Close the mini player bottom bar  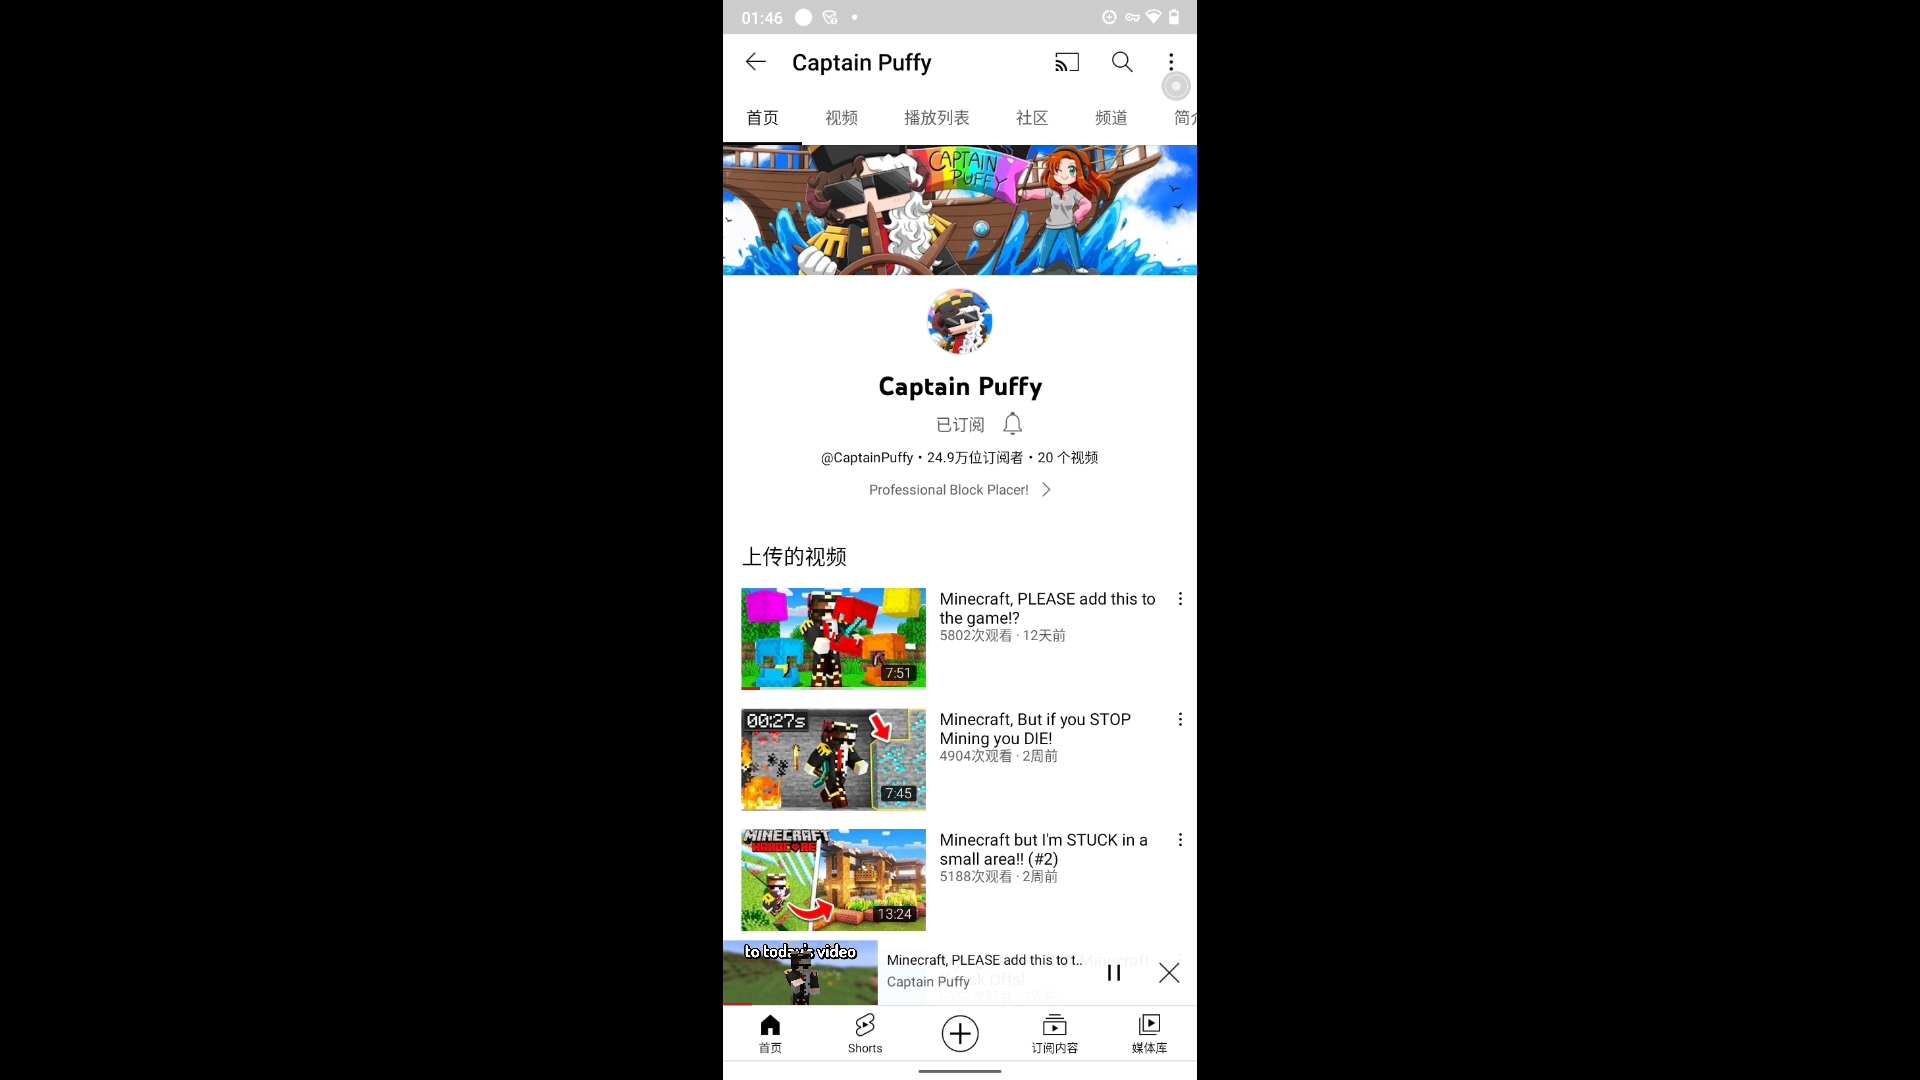point(1168,973)
